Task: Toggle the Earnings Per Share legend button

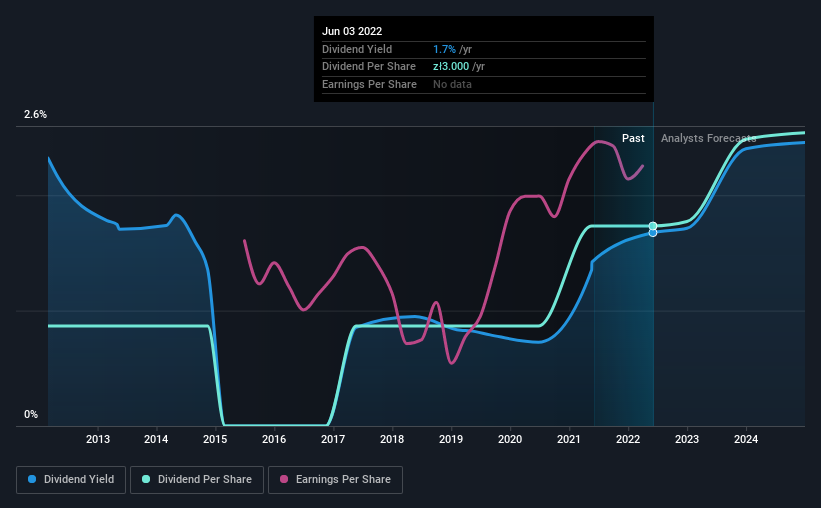Action: coord(335,480)
